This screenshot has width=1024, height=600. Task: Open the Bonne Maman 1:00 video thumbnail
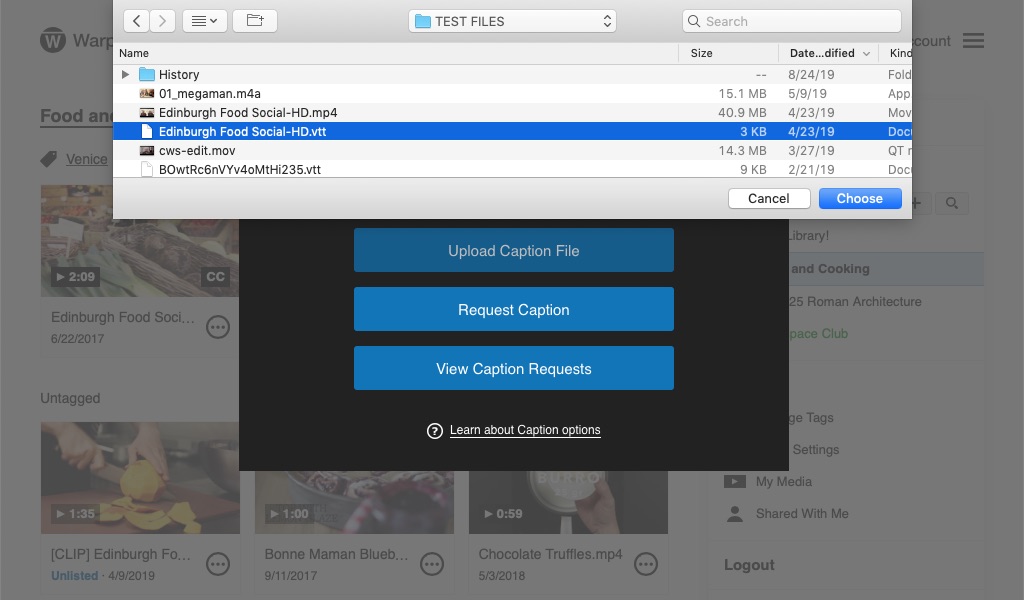point(354,501)
